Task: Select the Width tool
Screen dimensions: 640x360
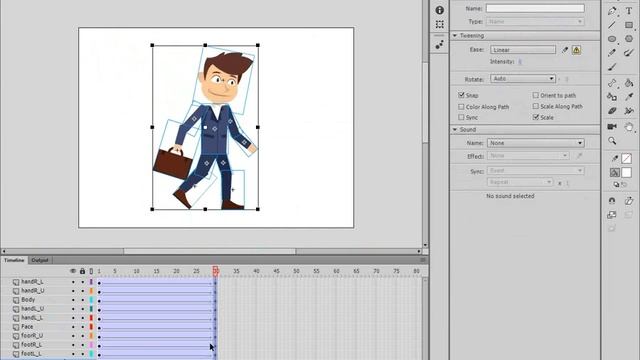Action: 629,111
